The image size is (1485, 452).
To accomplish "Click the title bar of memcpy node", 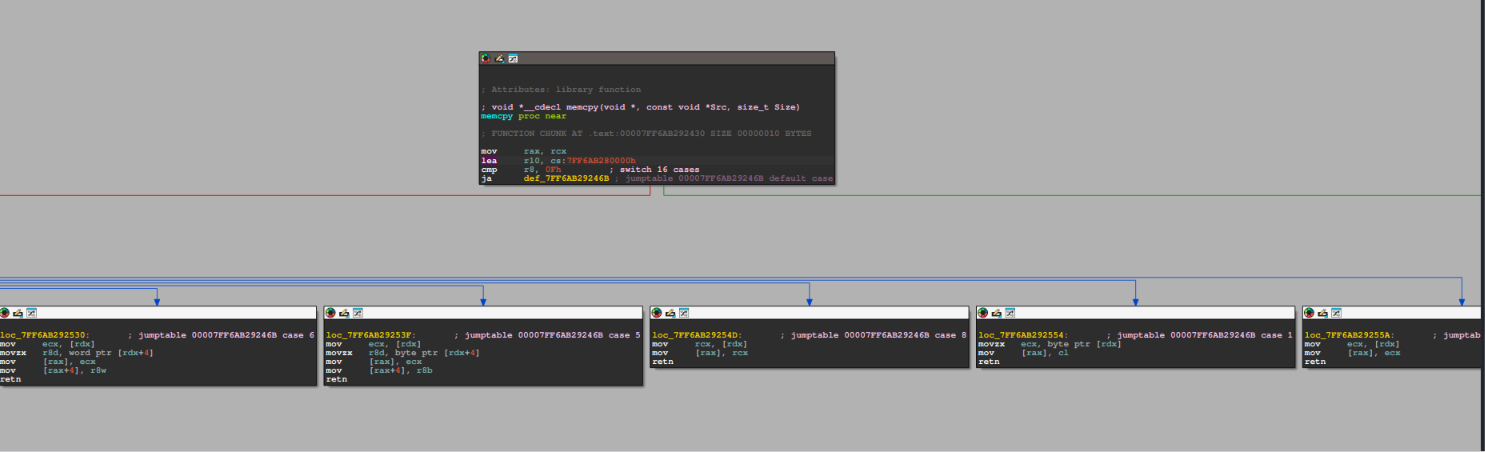I will coord(656,59).
